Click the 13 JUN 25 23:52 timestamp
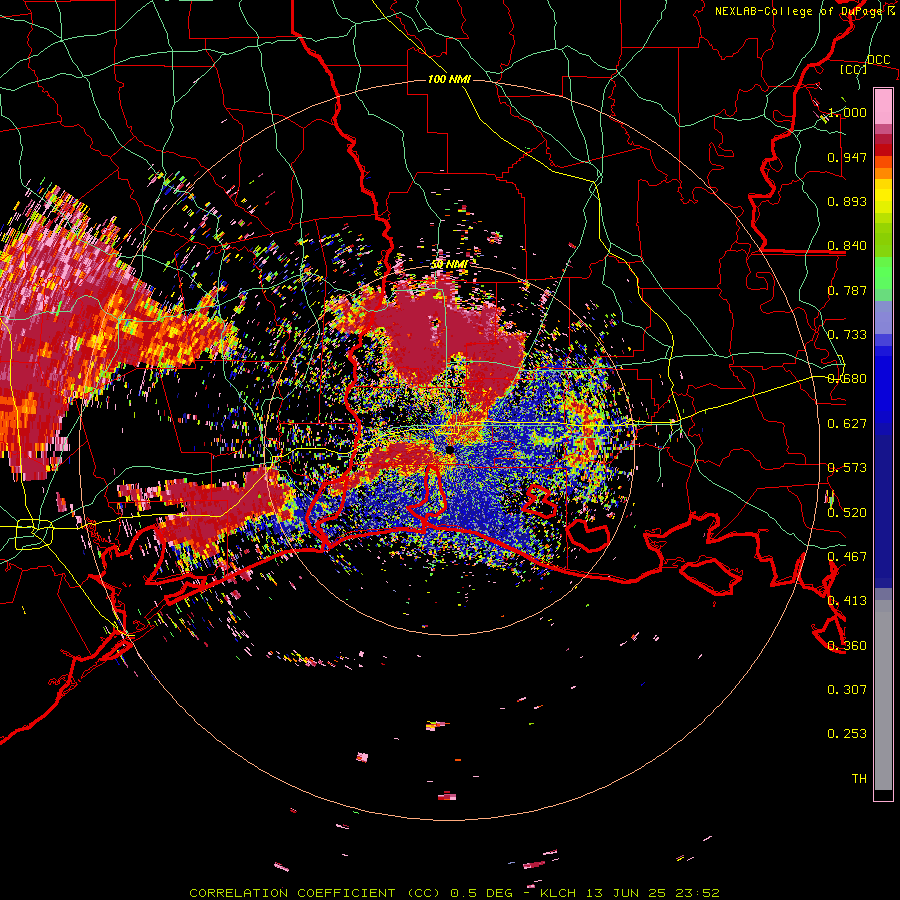The width and height of the screenshot is (900, 900). point(653,893)
